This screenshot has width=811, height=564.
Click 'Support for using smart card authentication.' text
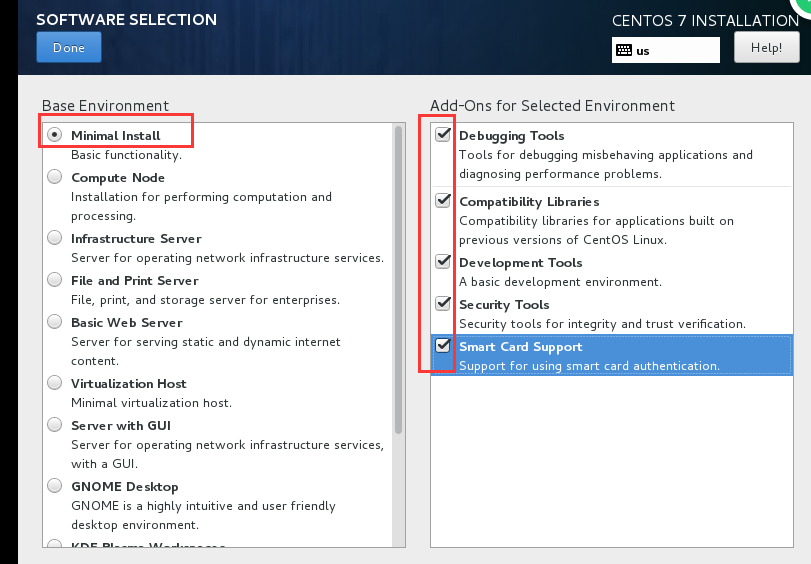(590, 366)
